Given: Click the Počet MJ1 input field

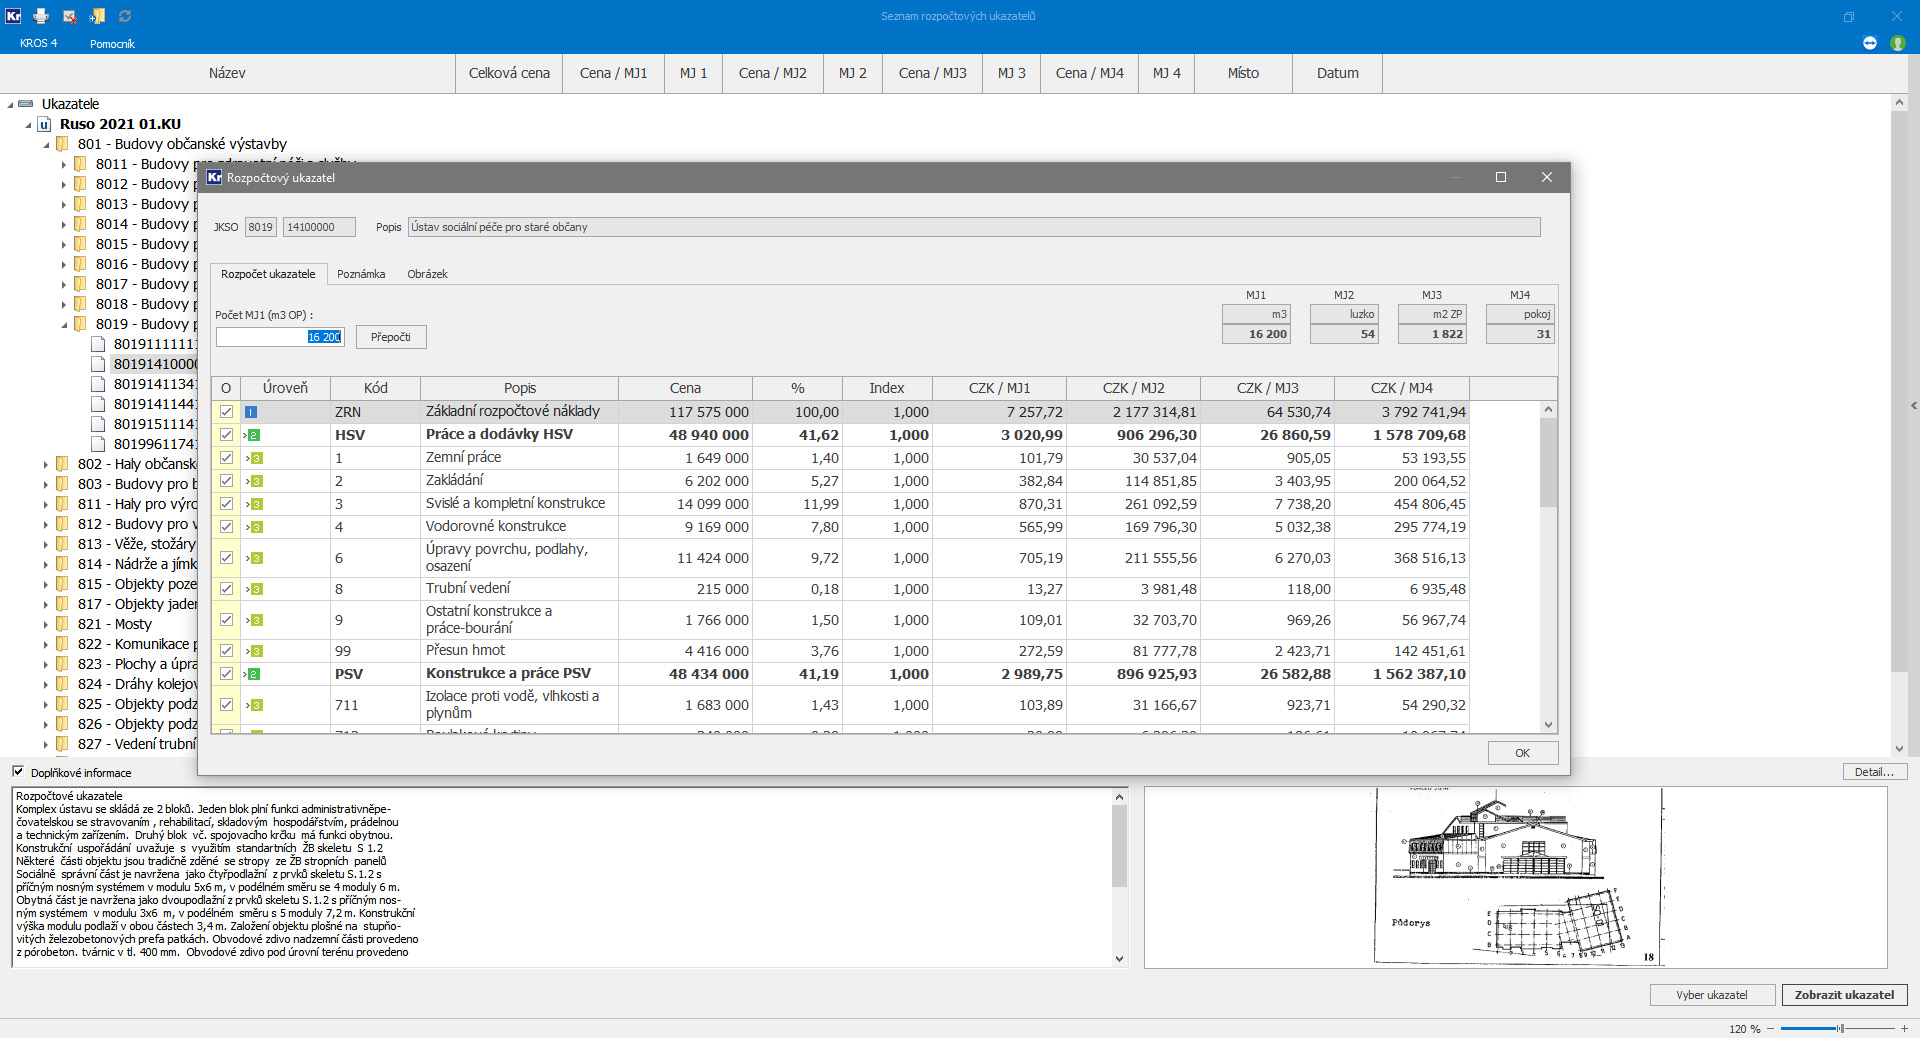Looking at the screenshot, I should point(279,337).
